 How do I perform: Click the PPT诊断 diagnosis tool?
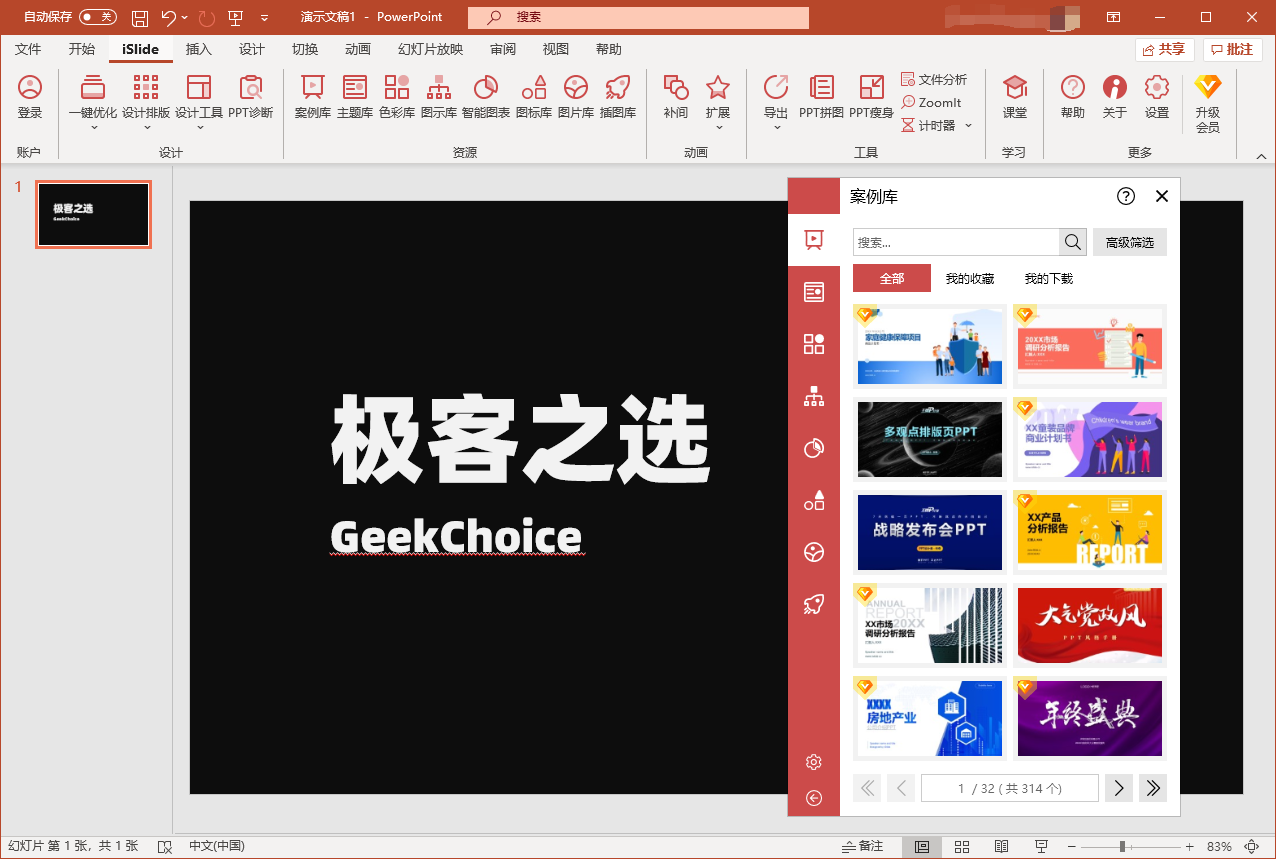tap(250, 97)
